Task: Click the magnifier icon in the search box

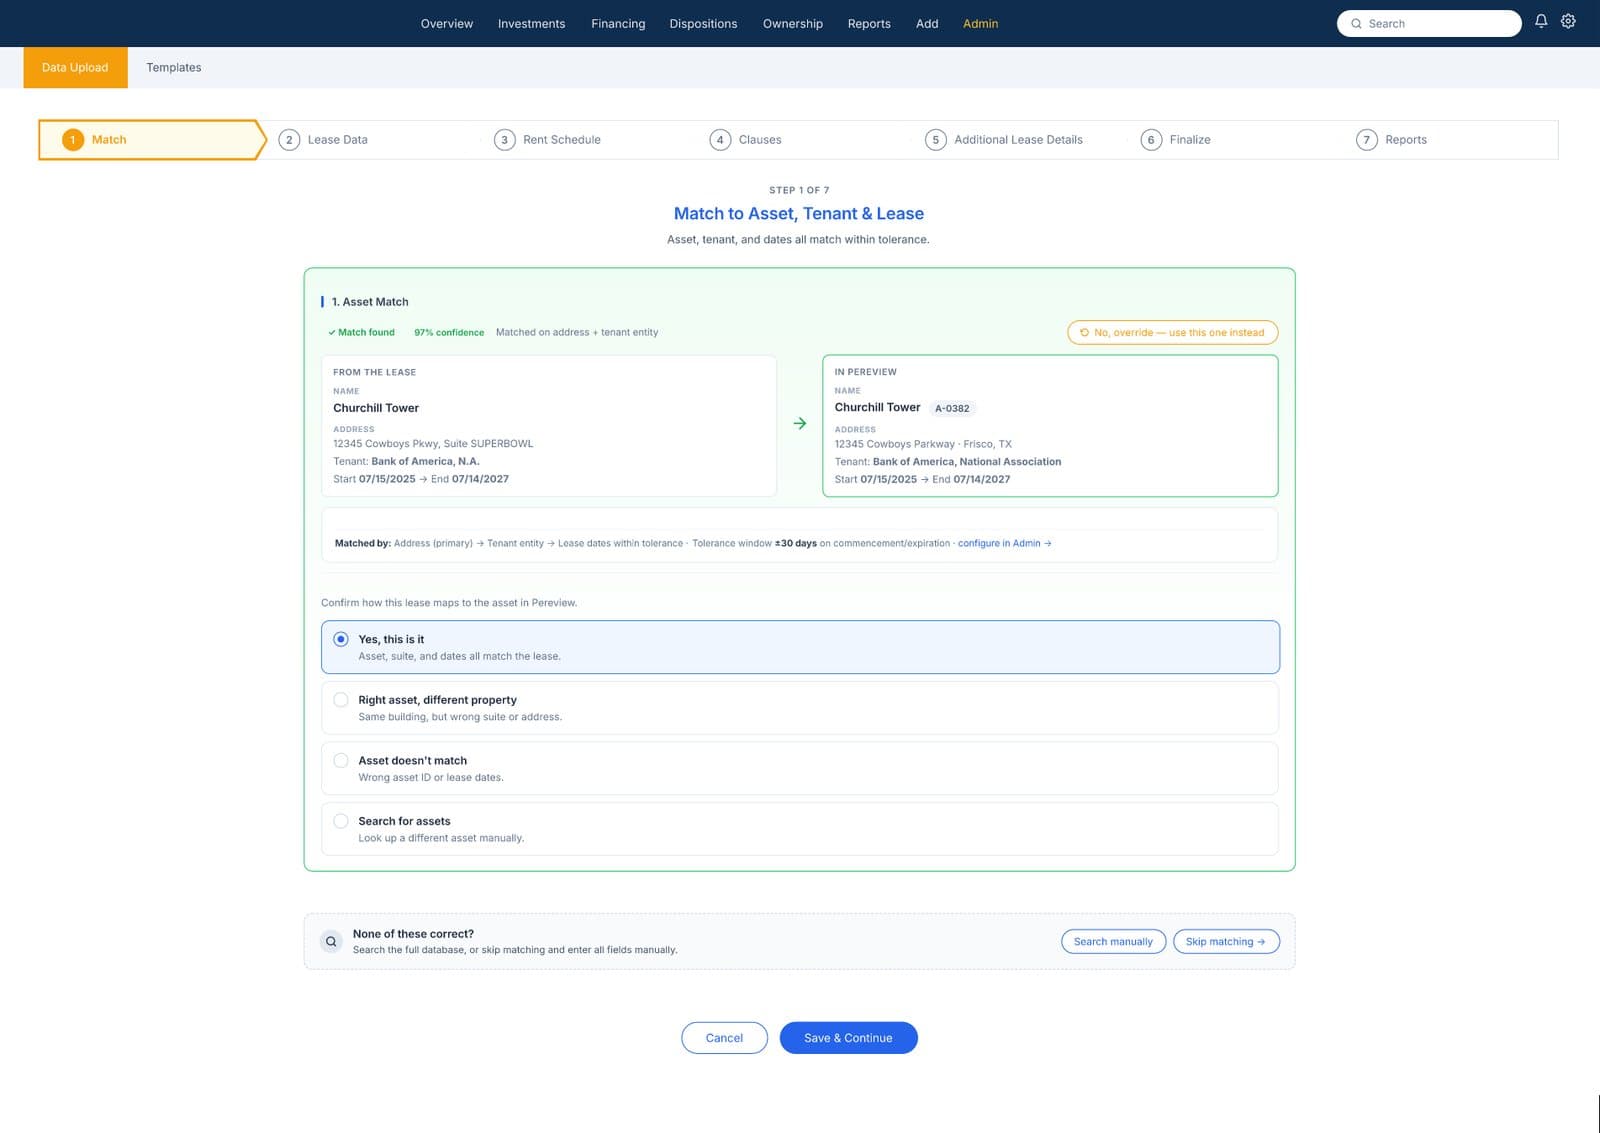Action: [x=1356, y=24]
